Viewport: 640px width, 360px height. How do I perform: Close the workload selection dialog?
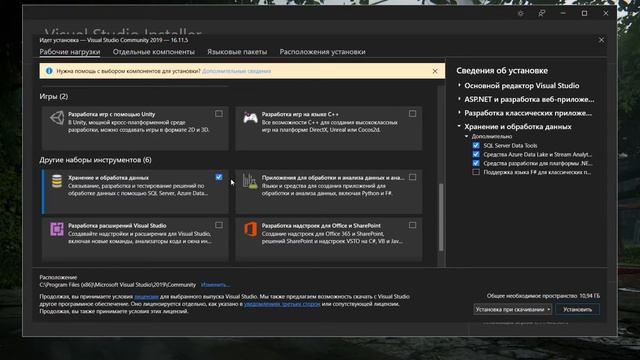(601, 40)
